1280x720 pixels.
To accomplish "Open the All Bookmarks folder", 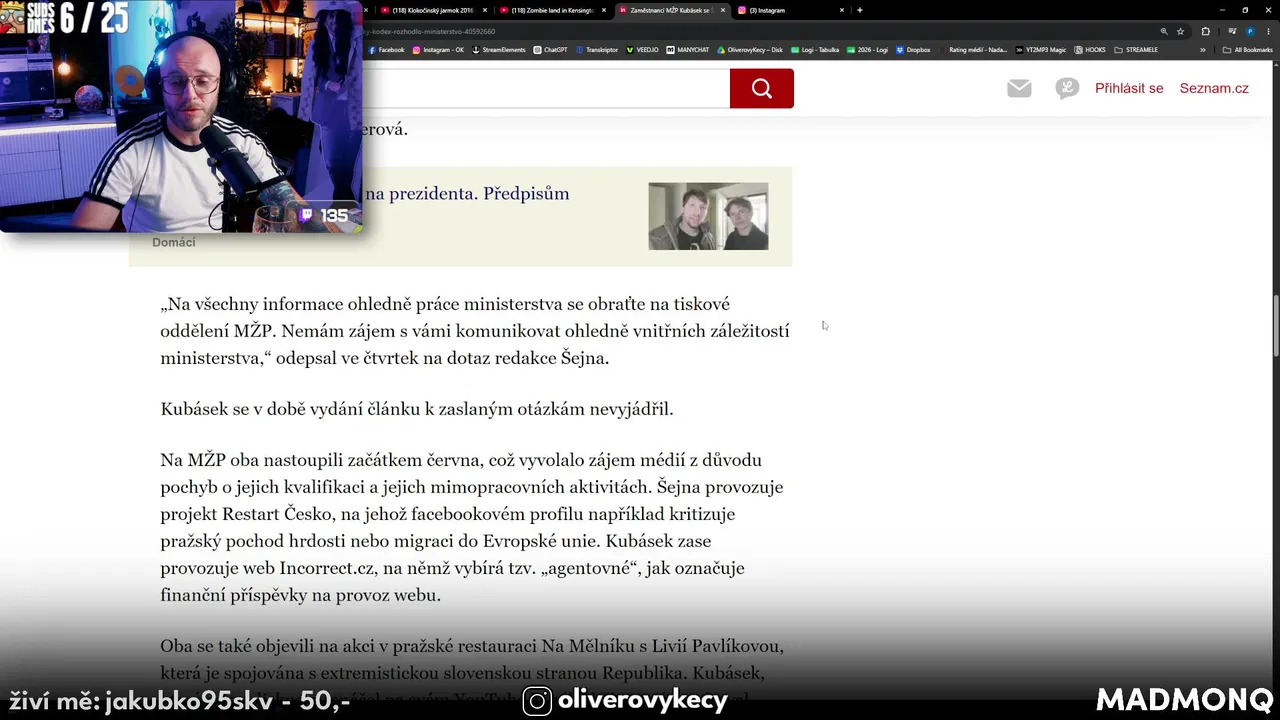I will point(1248,49).
